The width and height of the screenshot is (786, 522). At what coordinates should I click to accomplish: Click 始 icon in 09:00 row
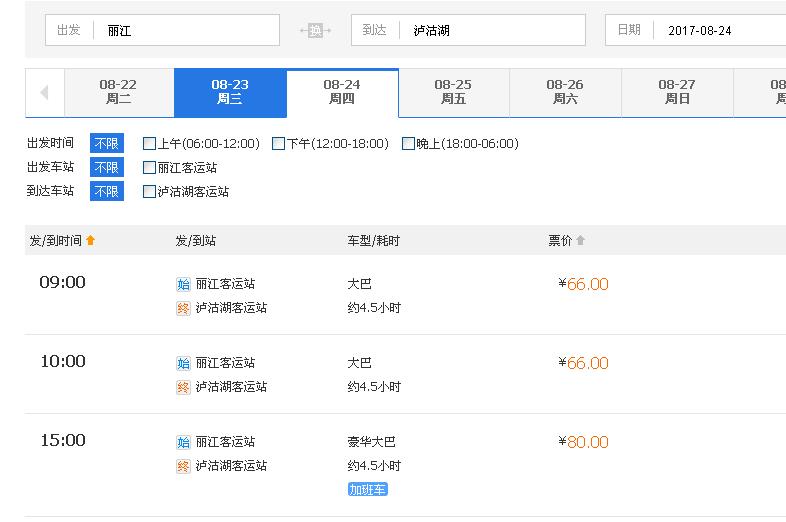(x=183, y=284)
